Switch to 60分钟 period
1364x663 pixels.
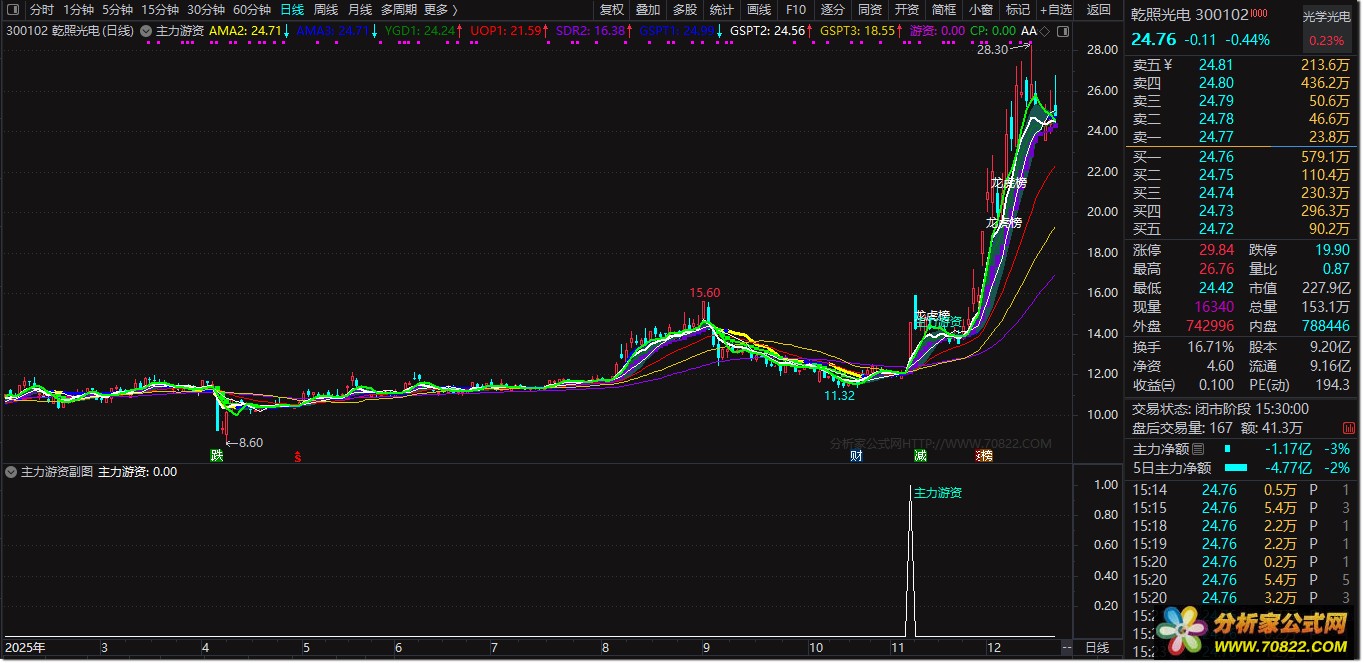(x=252, y=10)
